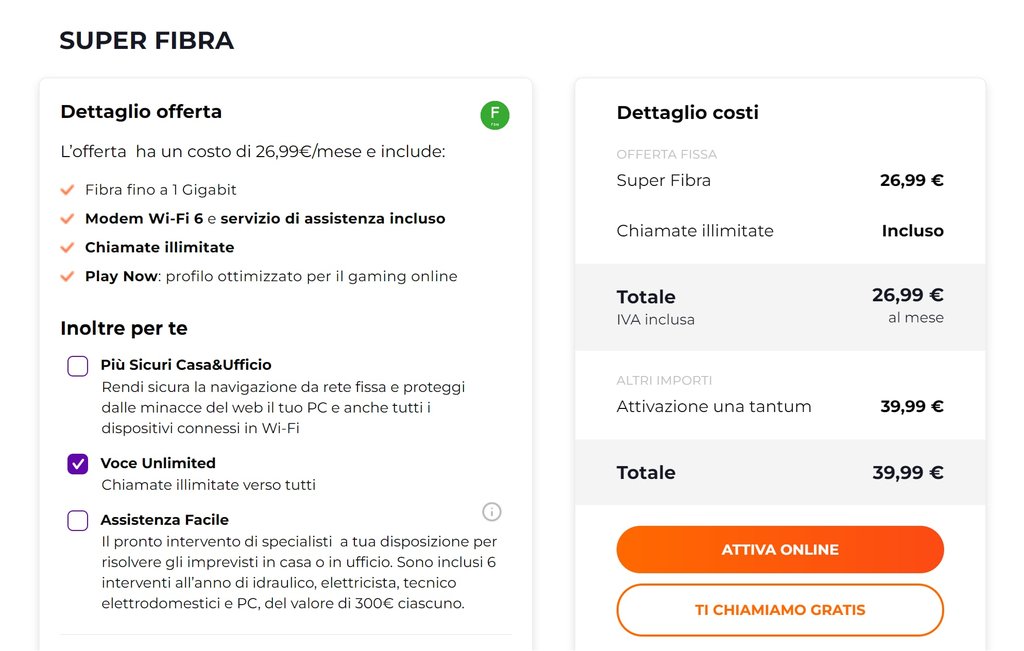Click the checkmark icon next to Play Now
The height and width of the screenshot is (651, 1024).
(68, 276)
